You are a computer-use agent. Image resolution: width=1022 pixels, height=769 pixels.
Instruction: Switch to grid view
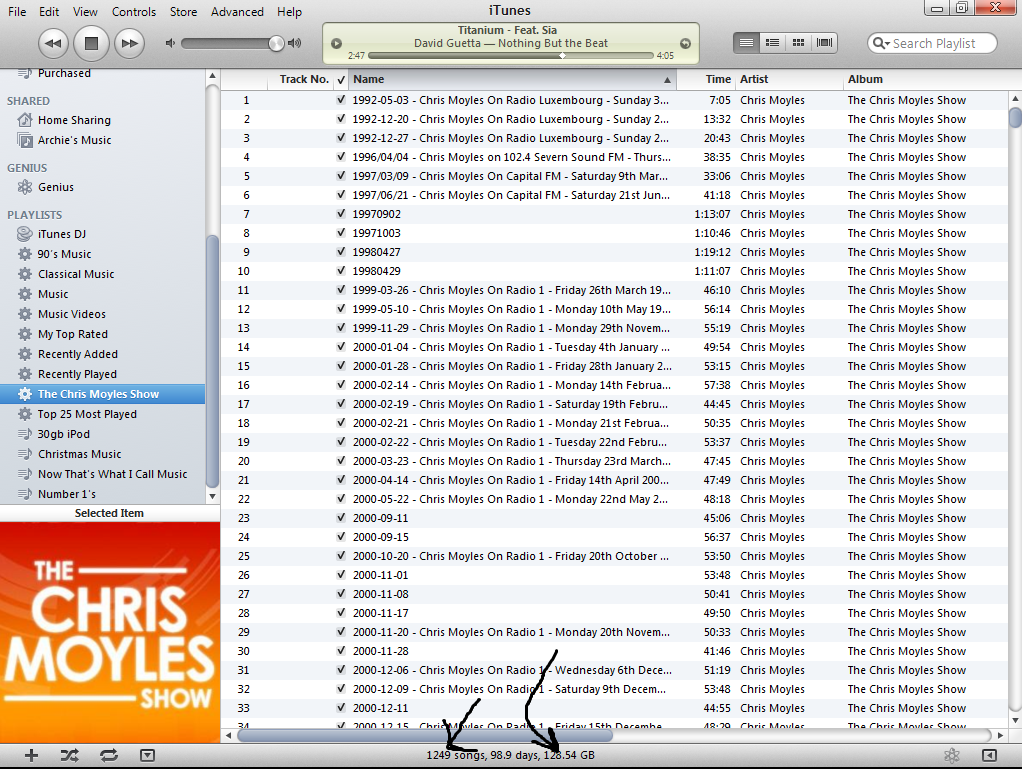798,43
